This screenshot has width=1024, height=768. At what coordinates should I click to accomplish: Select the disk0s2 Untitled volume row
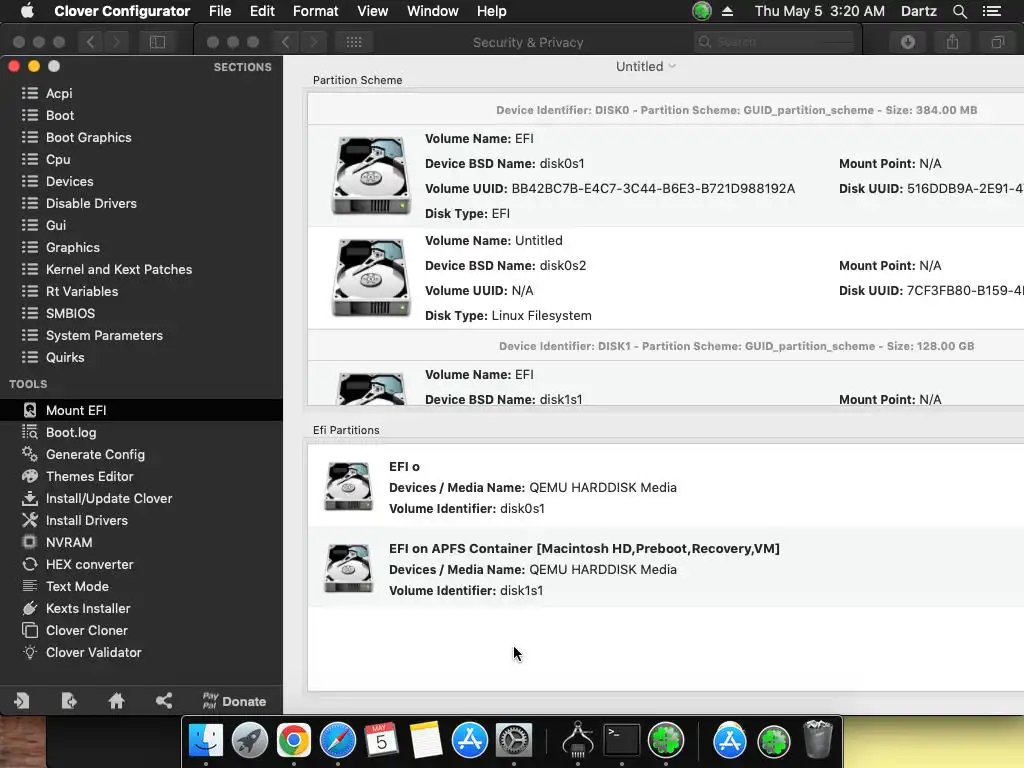665,278
